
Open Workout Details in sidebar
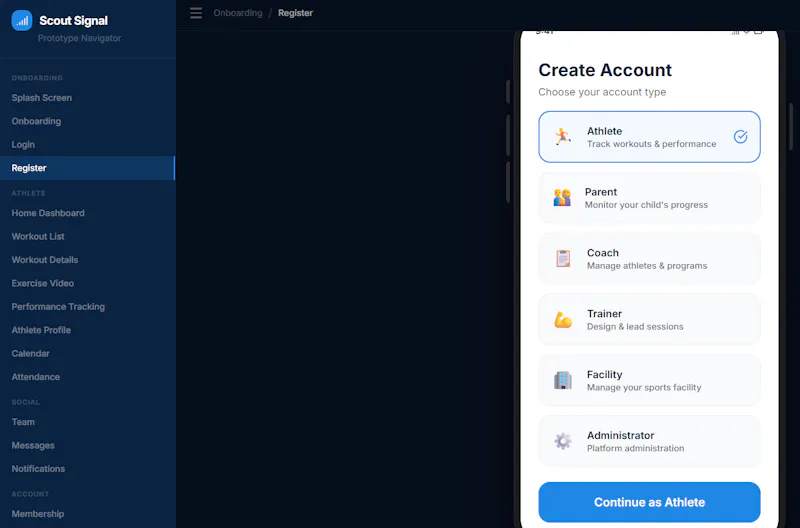point(88,260)
